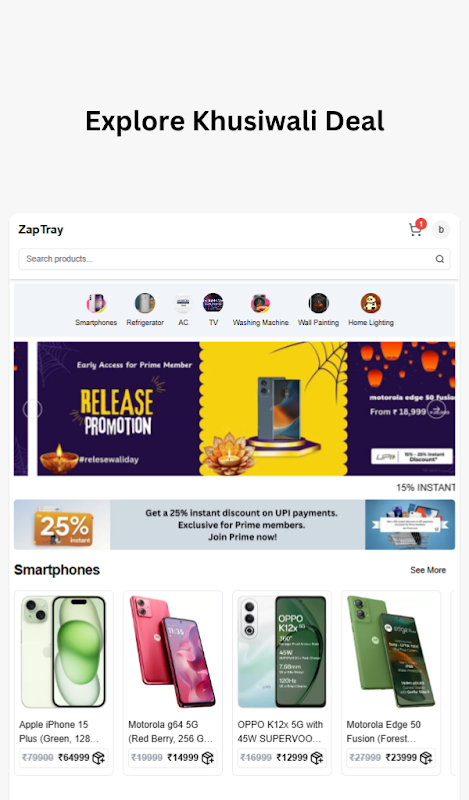This screenshot has height=800, width=469.
Task: Go to previous banner slide arrow
Action: tap(32, 409)
